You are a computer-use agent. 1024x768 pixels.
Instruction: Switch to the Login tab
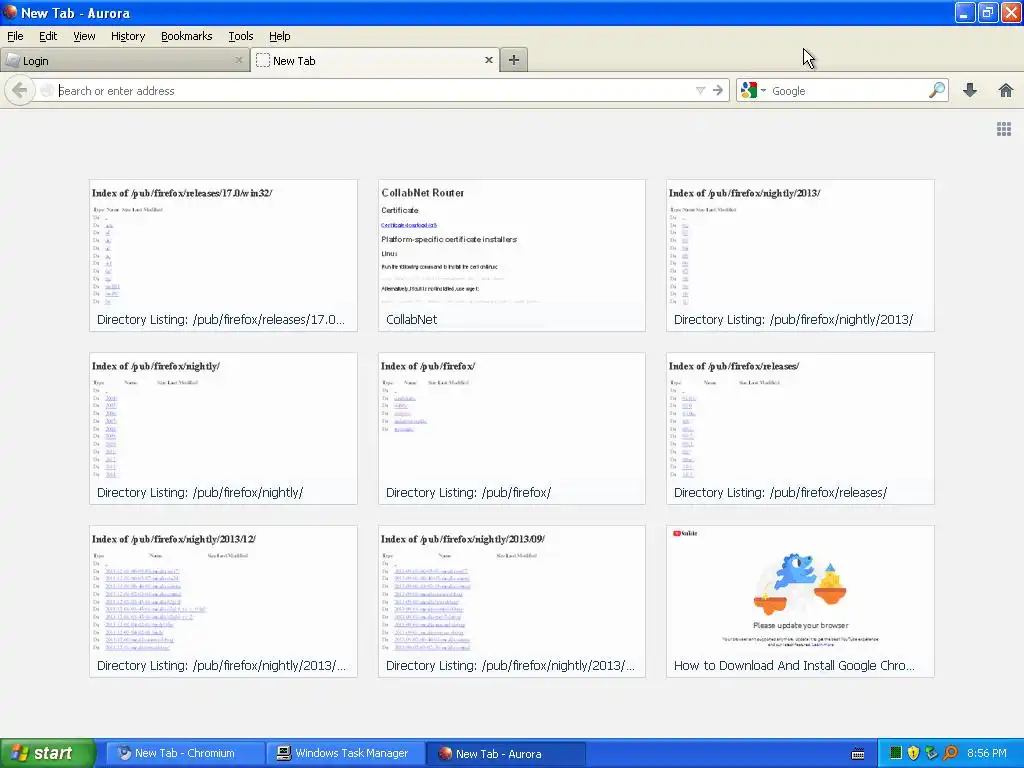coord(124,60)
